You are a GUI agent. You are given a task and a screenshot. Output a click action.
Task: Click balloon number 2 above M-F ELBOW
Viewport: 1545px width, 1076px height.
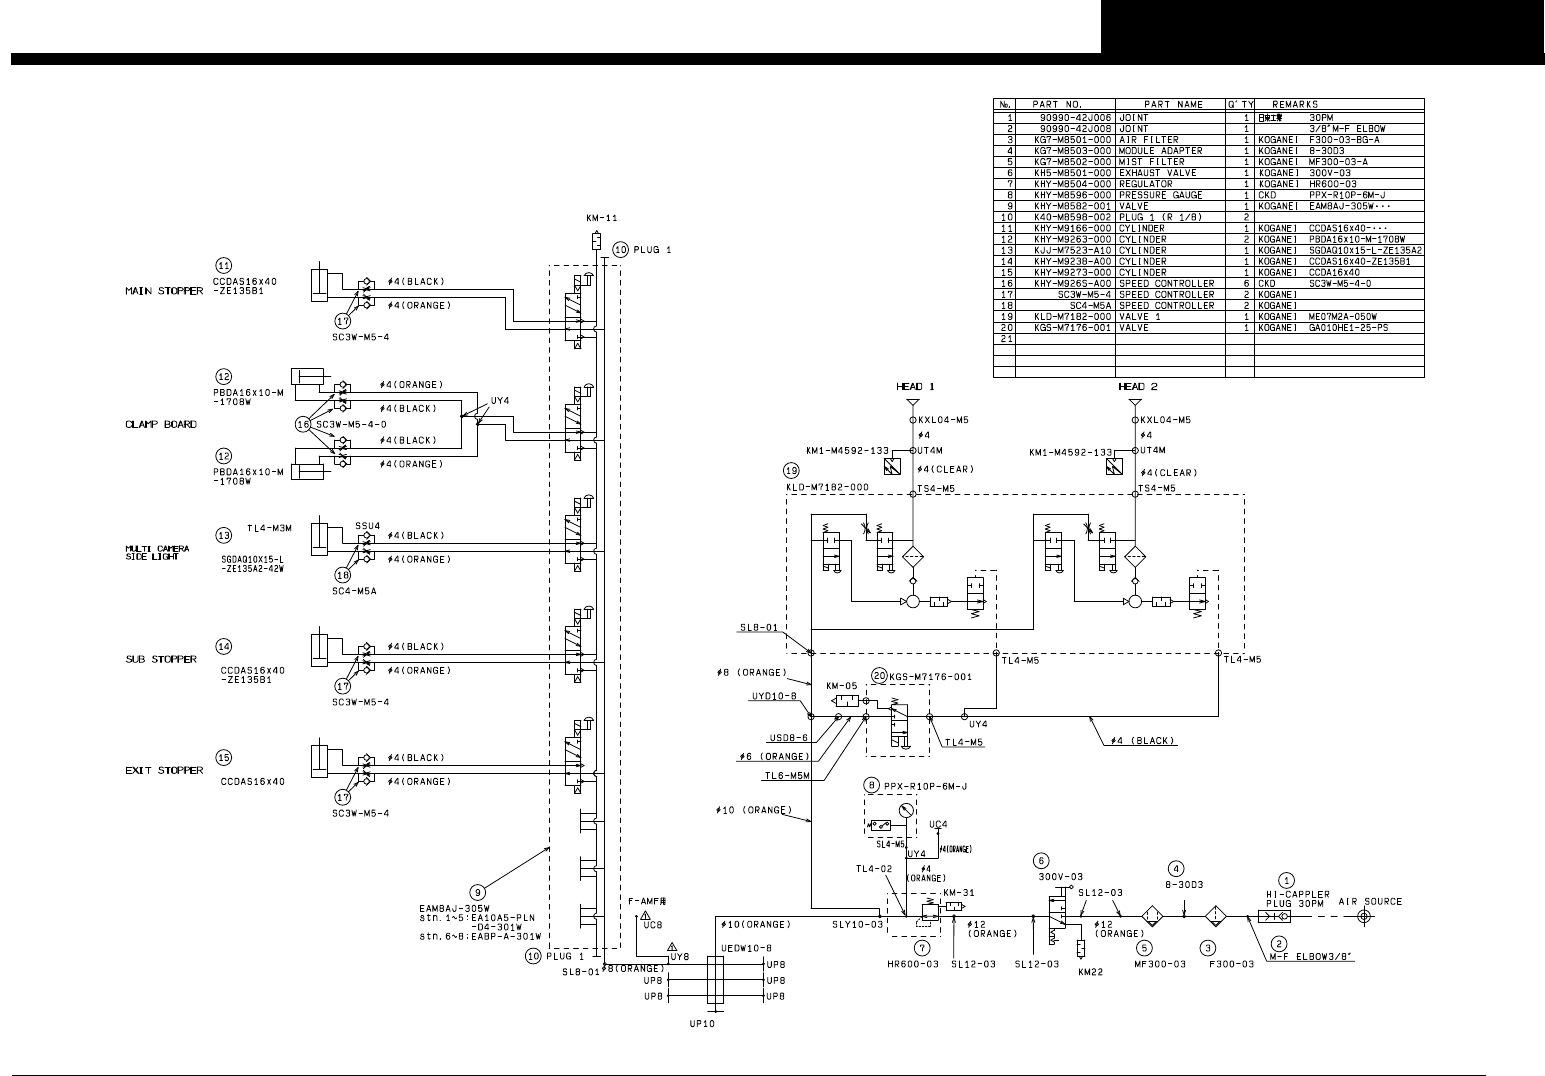[x=1278, y=943]
